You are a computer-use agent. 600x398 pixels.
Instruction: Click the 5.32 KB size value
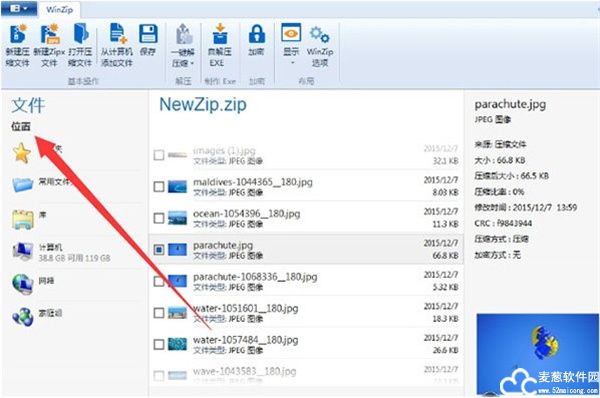[x=445, y=287]
